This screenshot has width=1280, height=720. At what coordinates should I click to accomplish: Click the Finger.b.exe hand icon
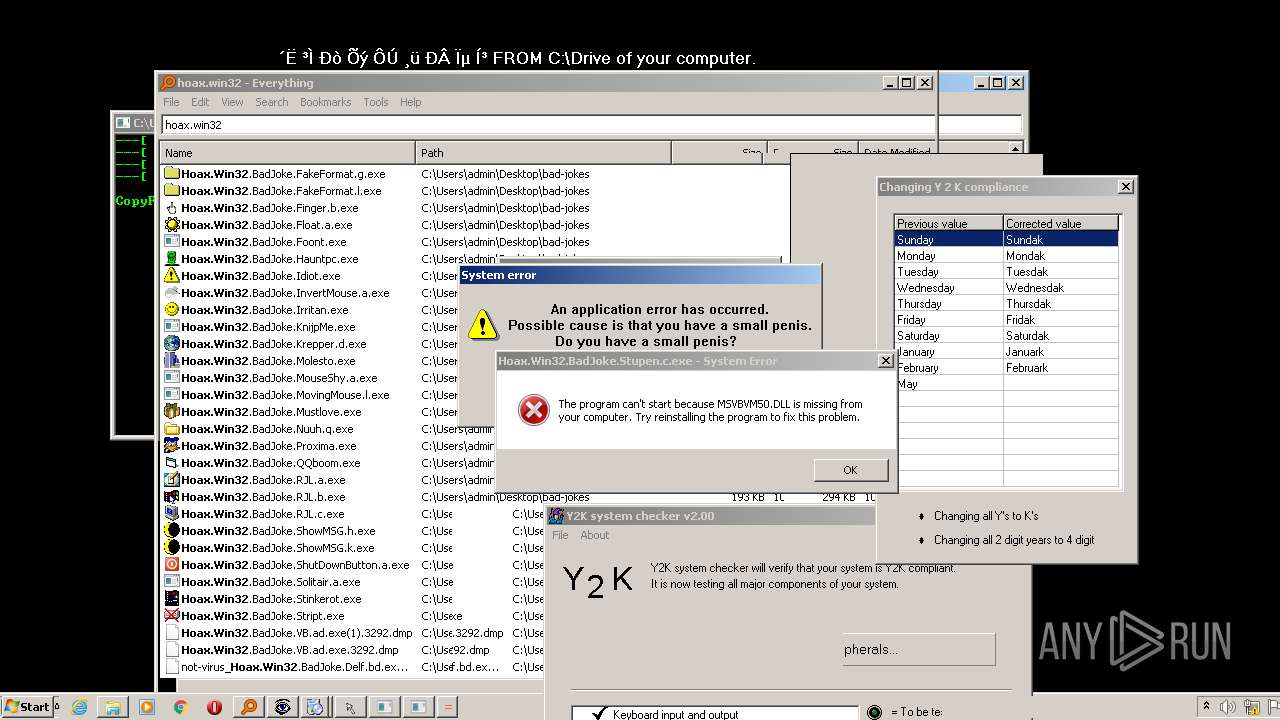pyautogui.click(x=172, y=208)
